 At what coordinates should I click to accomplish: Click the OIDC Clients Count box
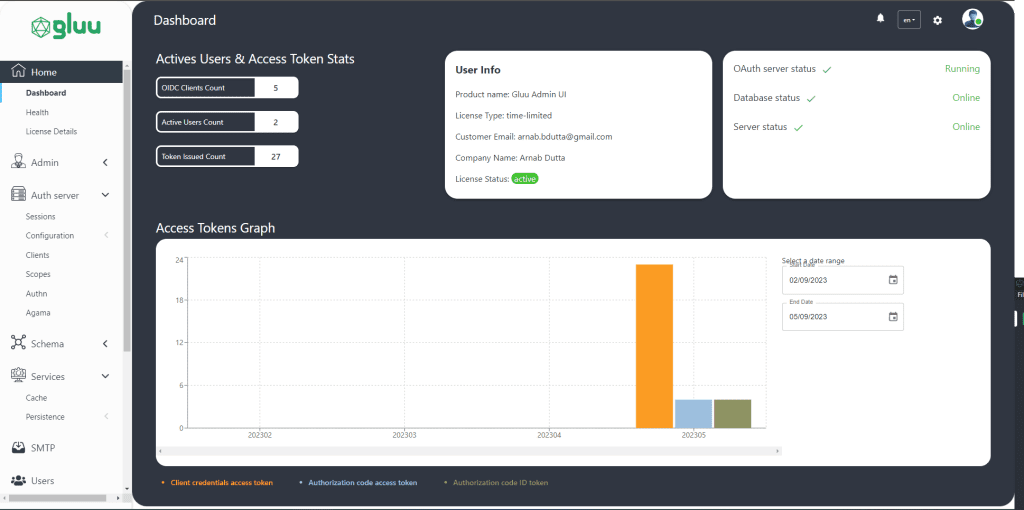pyautogui.click(x=227, y=88)
